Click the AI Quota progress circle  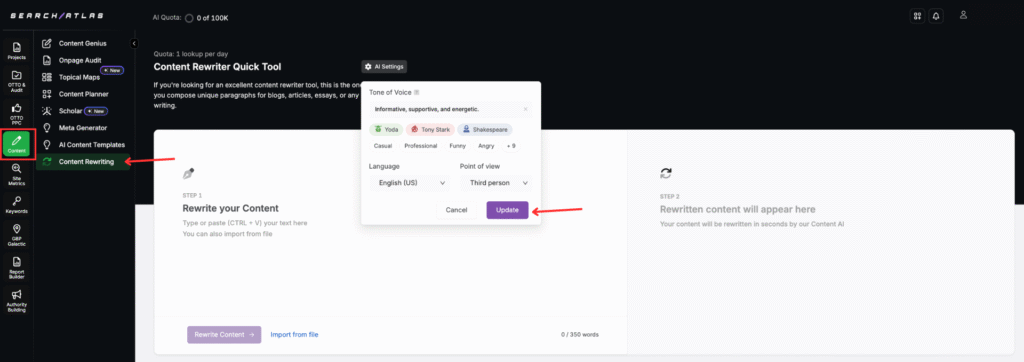(189, 18)
